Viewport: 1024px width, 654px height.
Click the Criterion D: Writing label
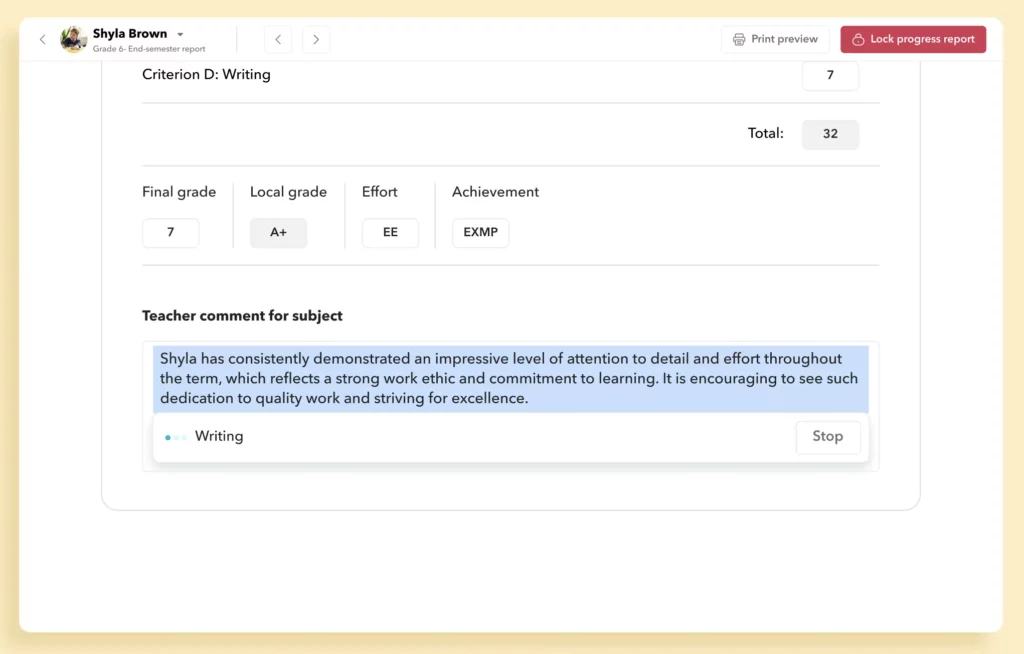point(206,75)
